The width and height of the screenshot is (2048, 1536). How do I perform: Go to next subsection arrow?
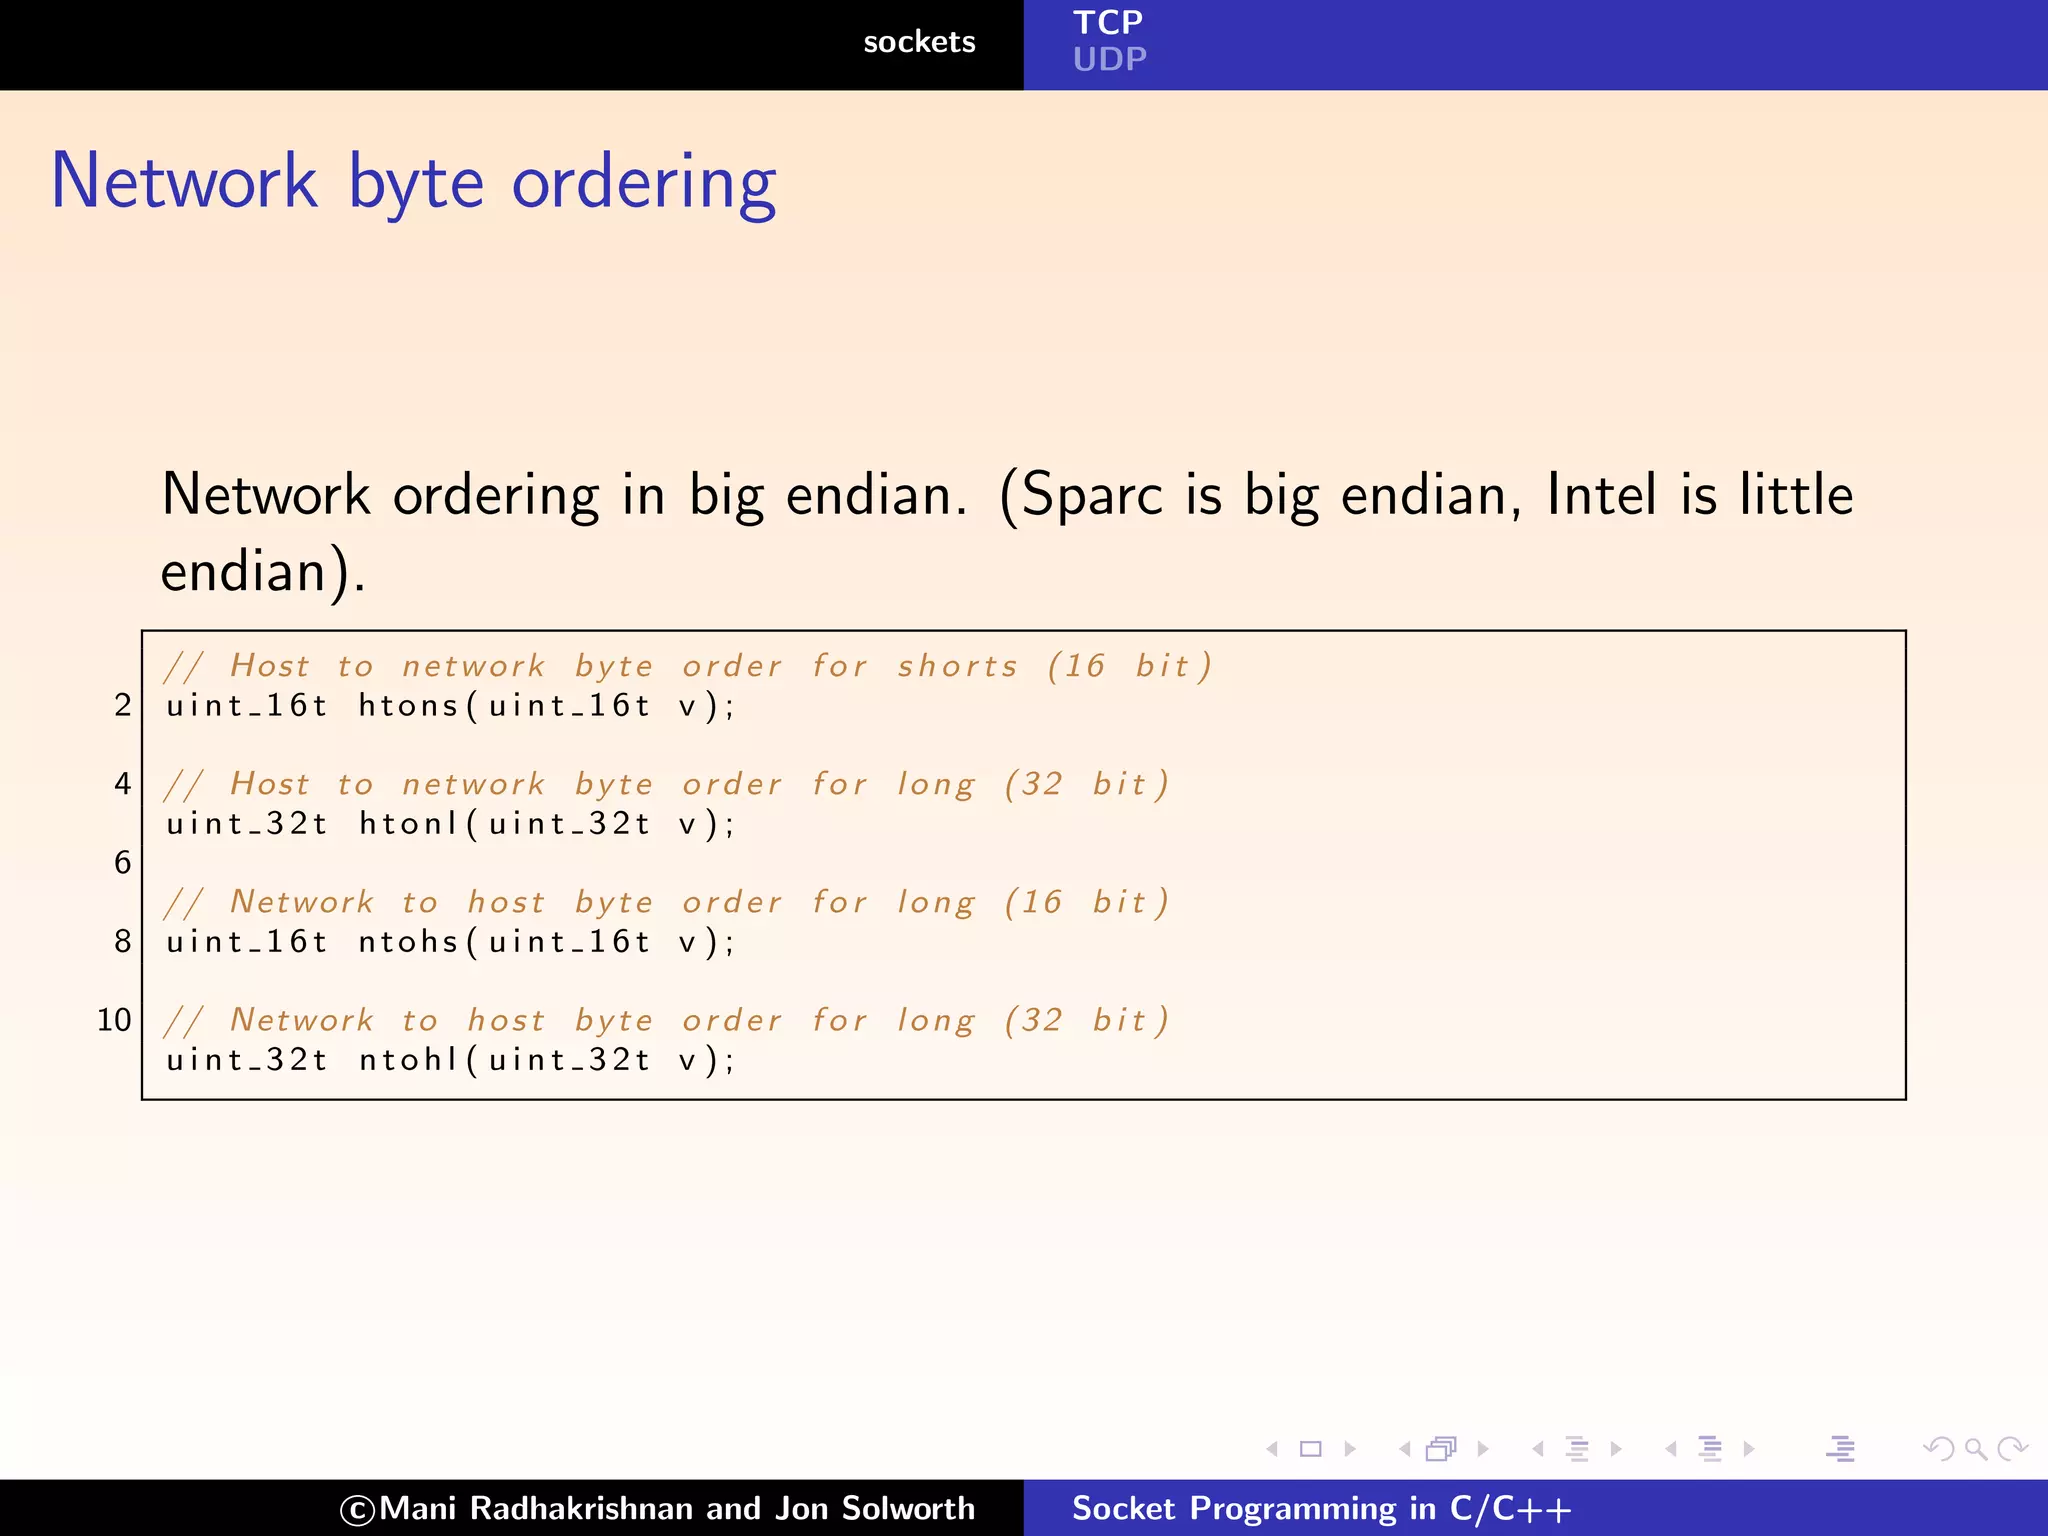pyautogui.click(x=1616, y=1449)
